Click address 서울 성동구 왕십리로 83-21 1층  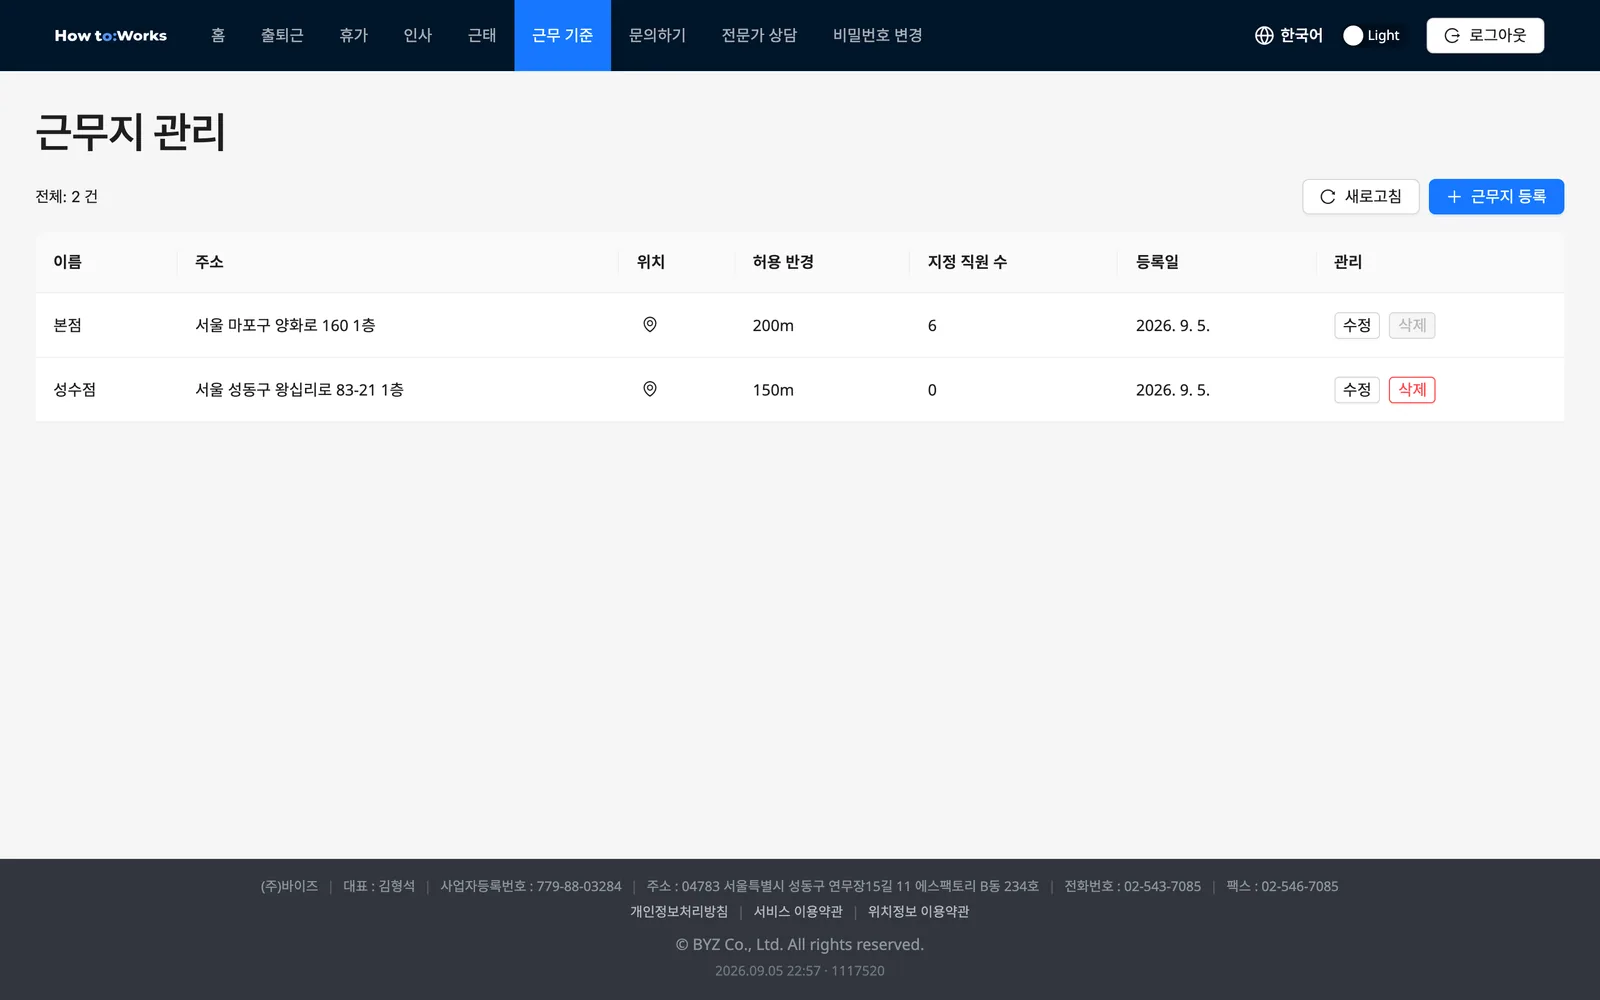coord(299,390)
